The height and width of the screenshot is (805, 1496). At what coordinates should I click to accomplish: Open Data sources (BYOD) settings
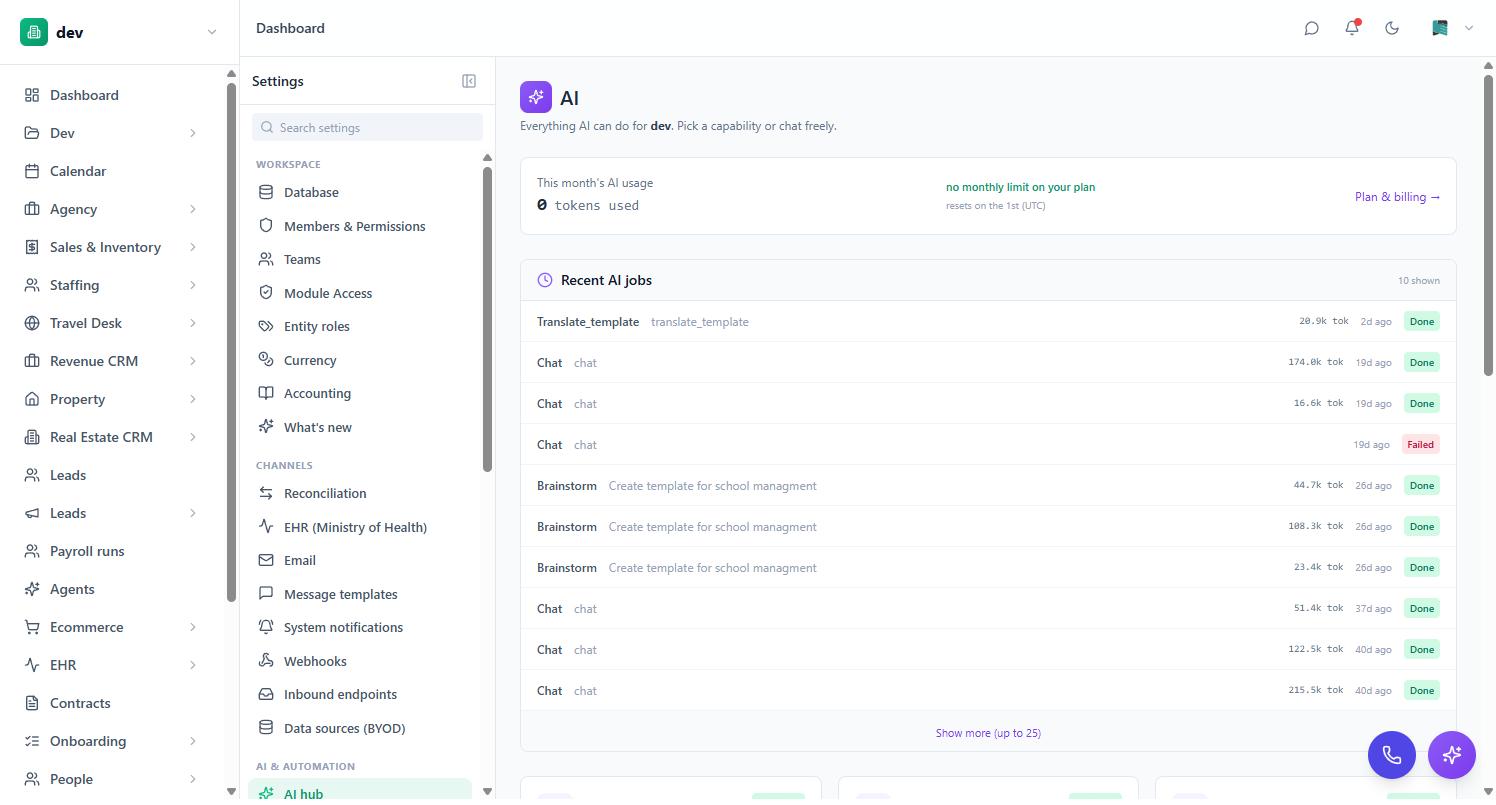pyautogui.click(x=360, y=728)
